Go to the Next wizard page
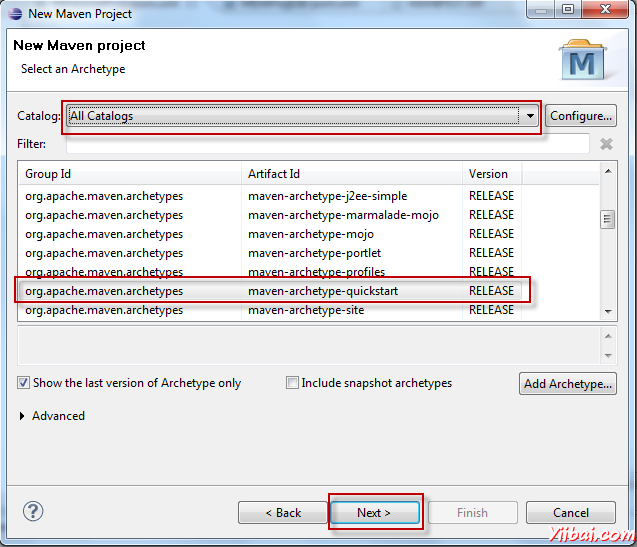Viewport: 637px width, 547px height. tap(374, 513)
